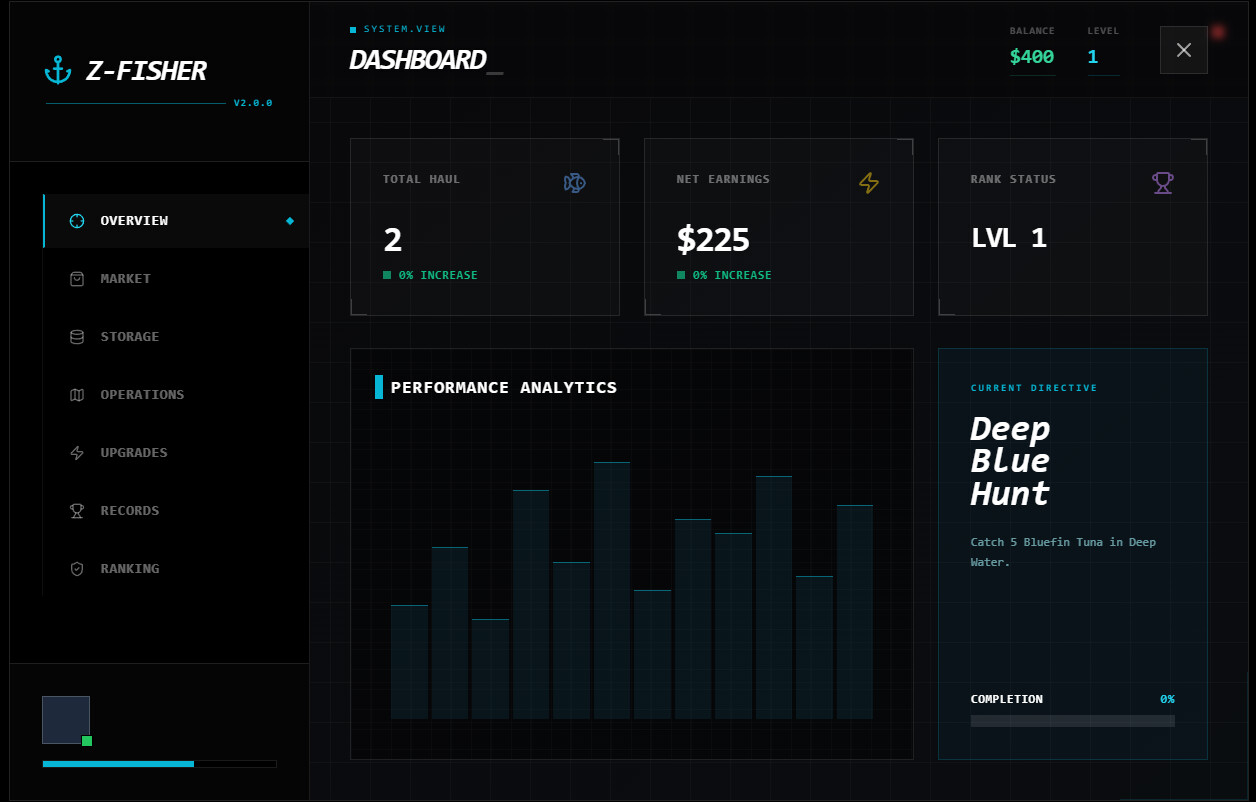Click the Storage database icon in sidebar

77,337
